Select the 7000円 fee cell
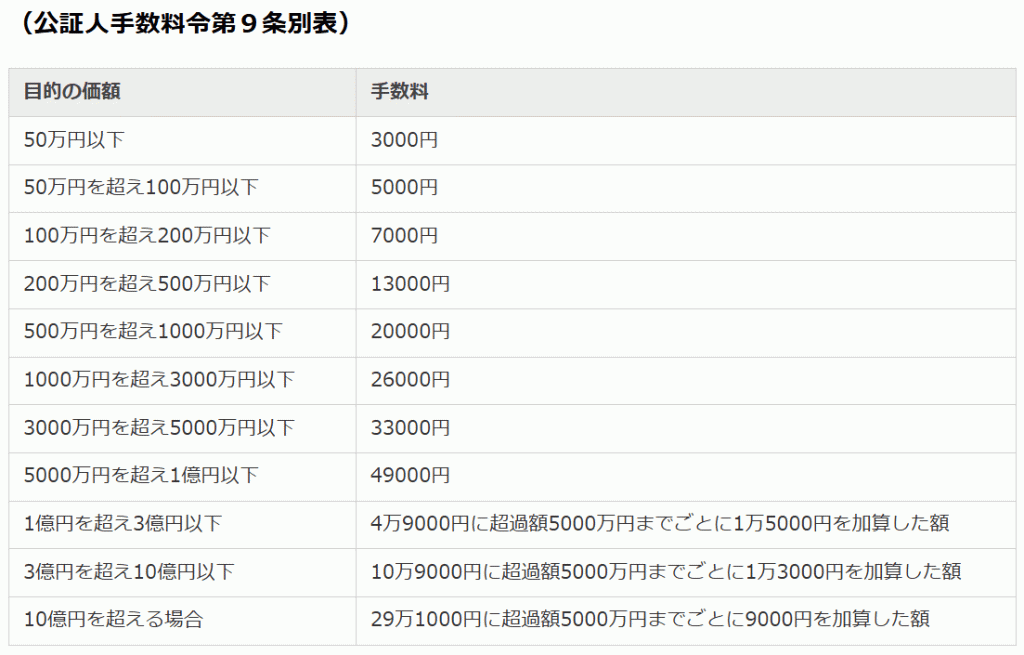 (x=398, y=236)
